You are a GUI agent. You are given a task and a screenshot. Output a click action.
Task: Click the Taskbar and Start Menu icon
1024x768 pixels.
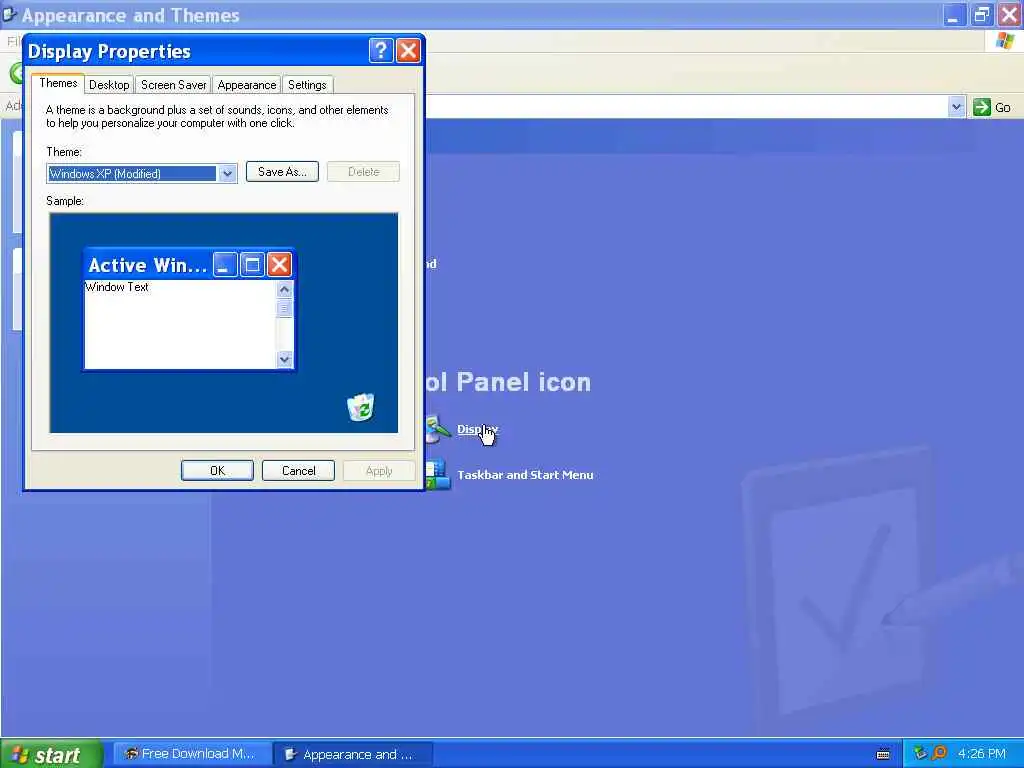pos(437,475)
